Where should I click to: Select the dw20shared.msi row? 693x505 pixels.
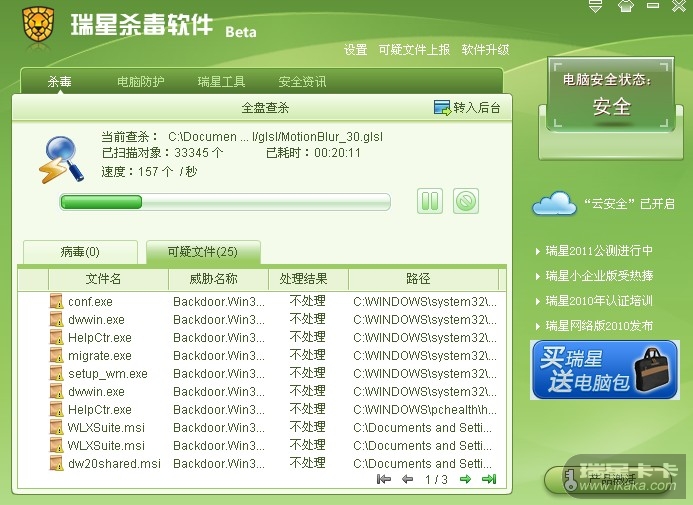click(x=262, y=463)
